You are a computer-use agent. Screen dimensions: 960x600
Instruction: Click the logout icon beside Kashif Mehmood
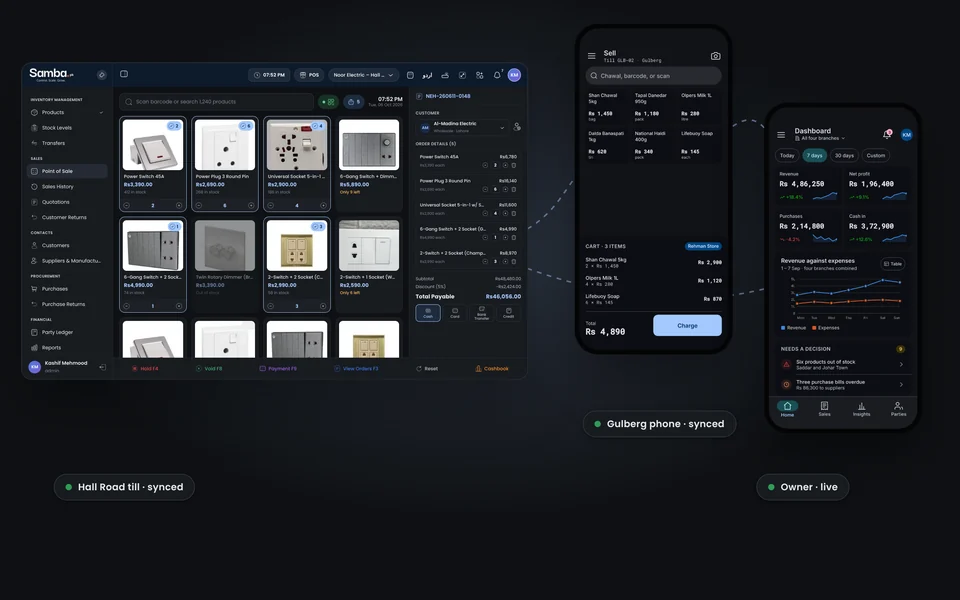click(x=102, y=367)
